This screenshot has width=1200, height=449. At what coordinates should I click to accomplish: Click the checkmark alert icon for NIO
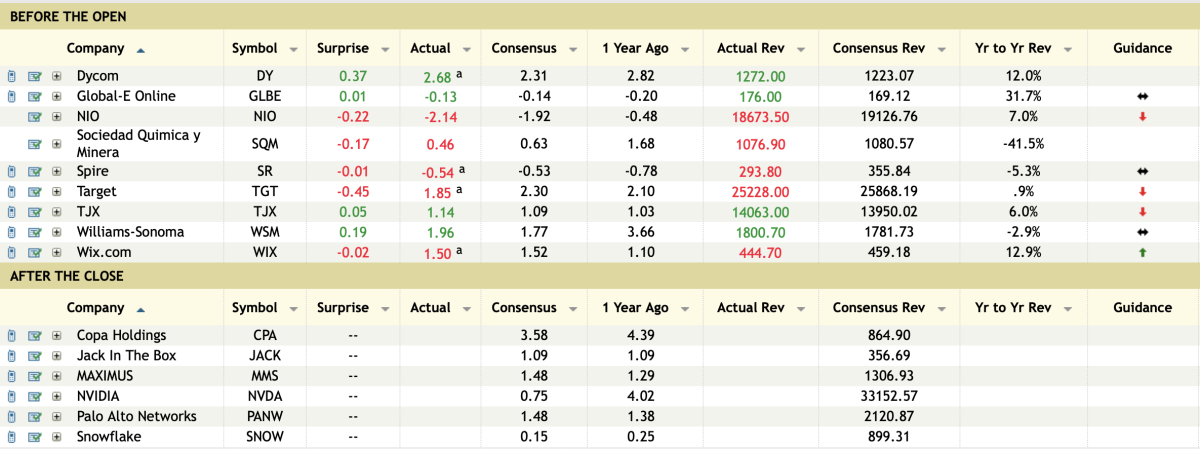pos(35,116)
